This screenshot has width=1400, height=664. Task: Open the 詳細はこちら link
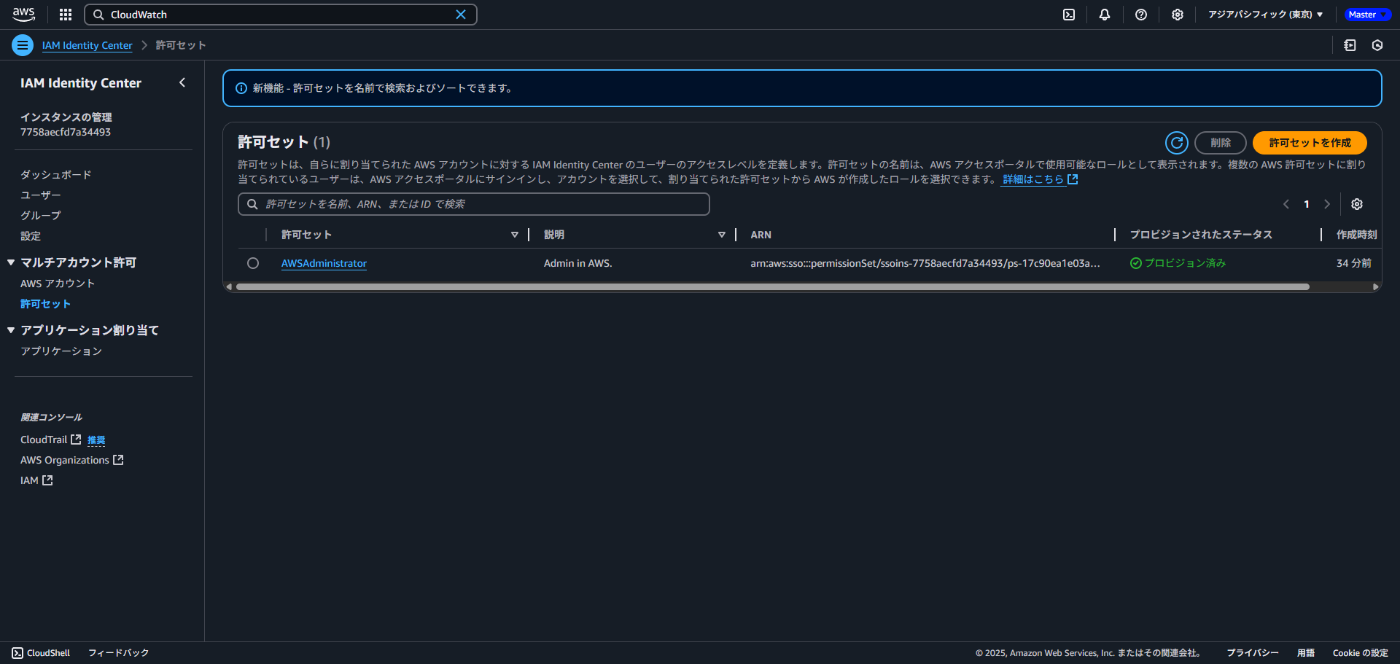(1040, 180)
